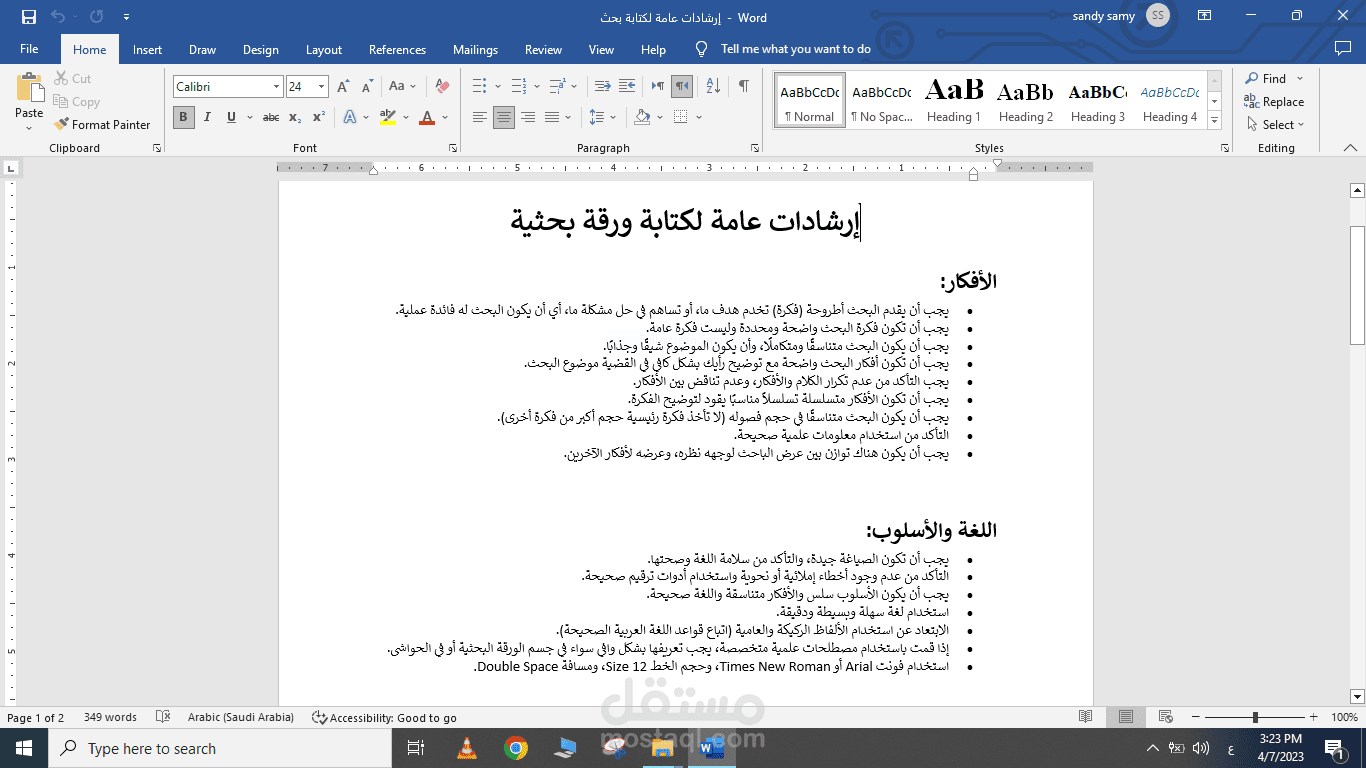
Task: Toggle Underline formatting
Action: (x=231, y=117)
